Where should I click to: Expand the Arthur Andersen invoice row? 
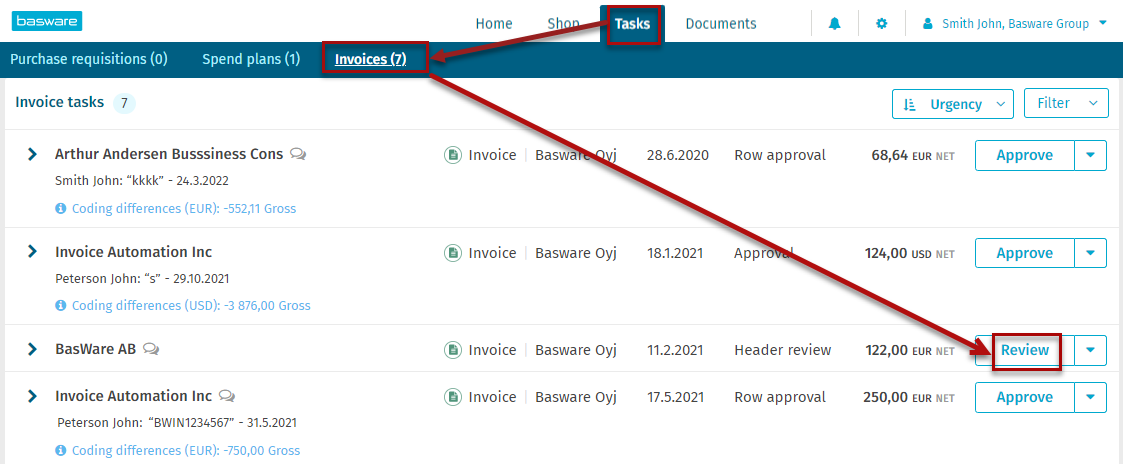coord(32,154)
